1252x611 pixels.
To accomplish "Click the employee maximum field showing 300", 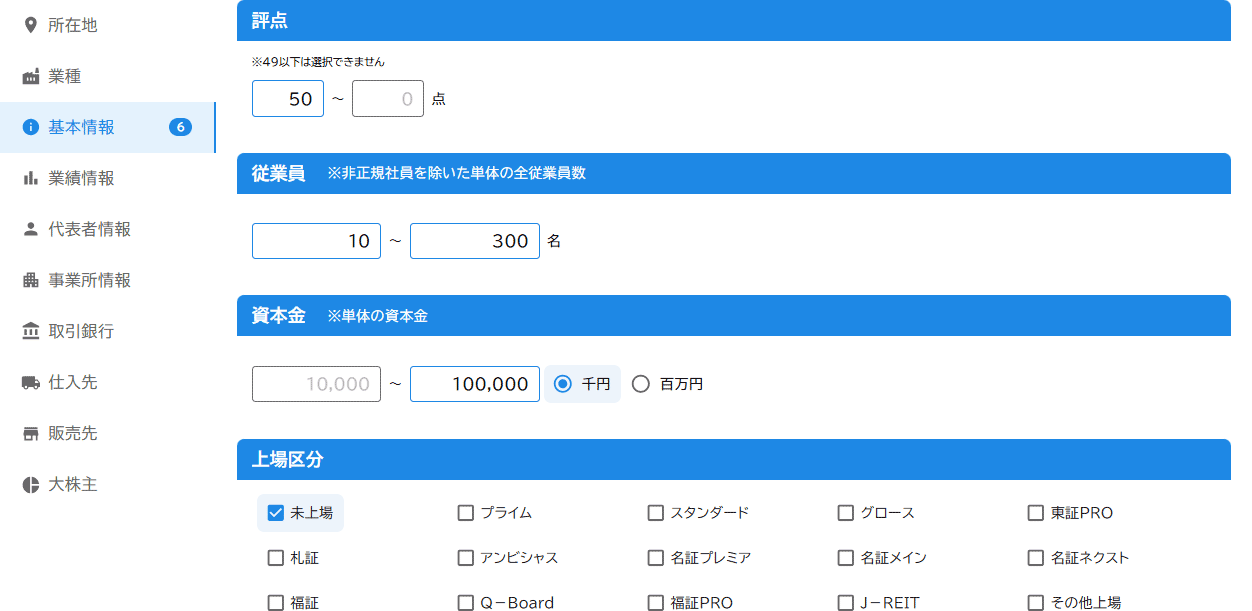I will pyautogui.click(x=474, y=241).
